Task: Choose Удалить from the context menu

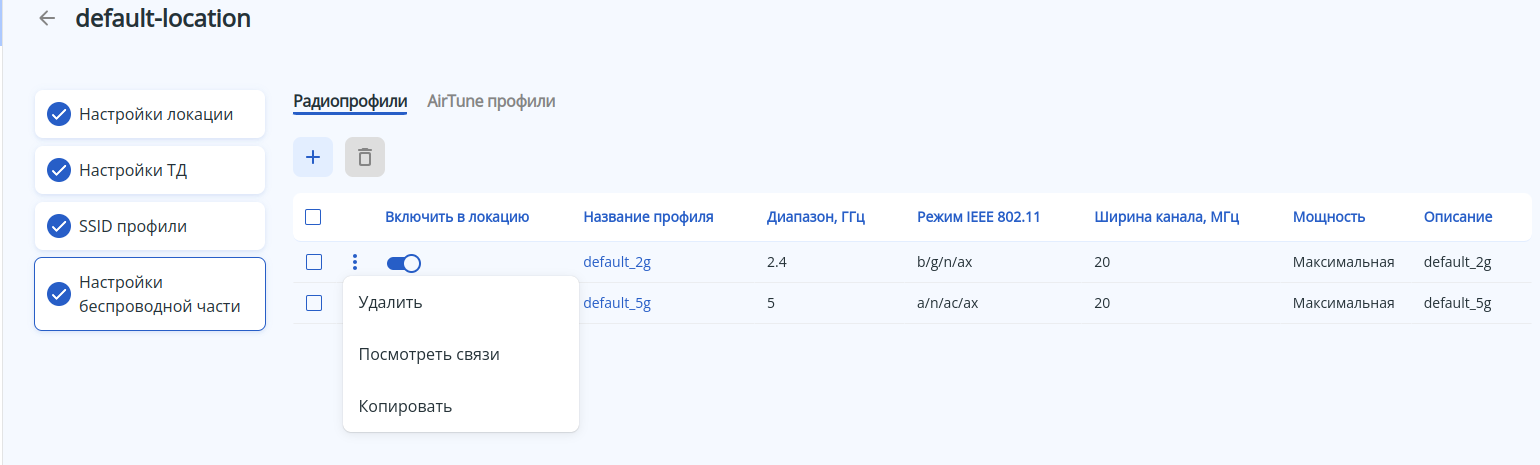Action: 390,302
